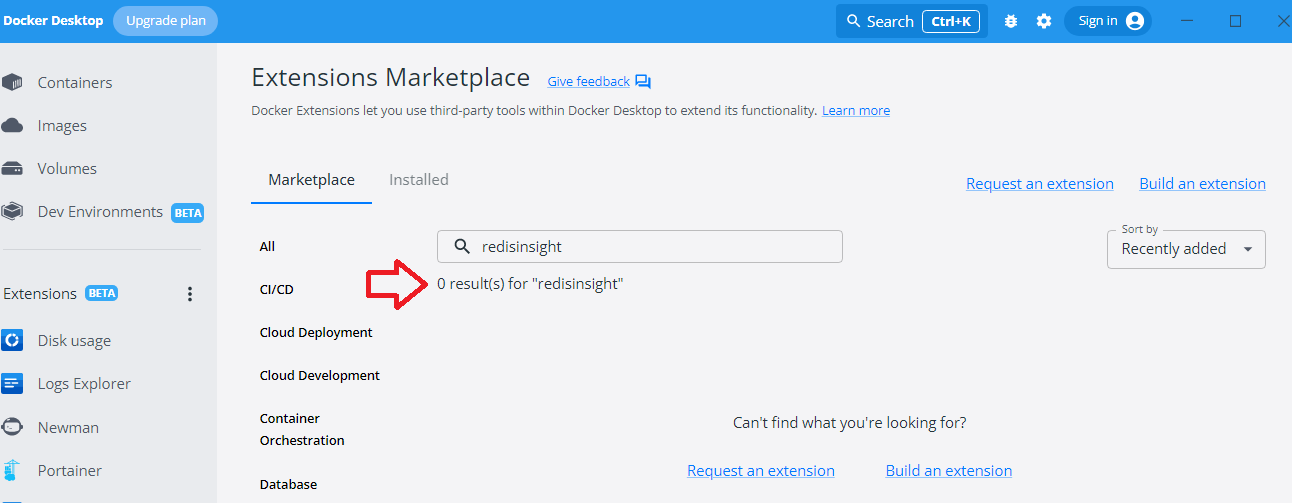
Task: Click the redisinsight search field
Action: pyautogui.click(x=640, y=246)
